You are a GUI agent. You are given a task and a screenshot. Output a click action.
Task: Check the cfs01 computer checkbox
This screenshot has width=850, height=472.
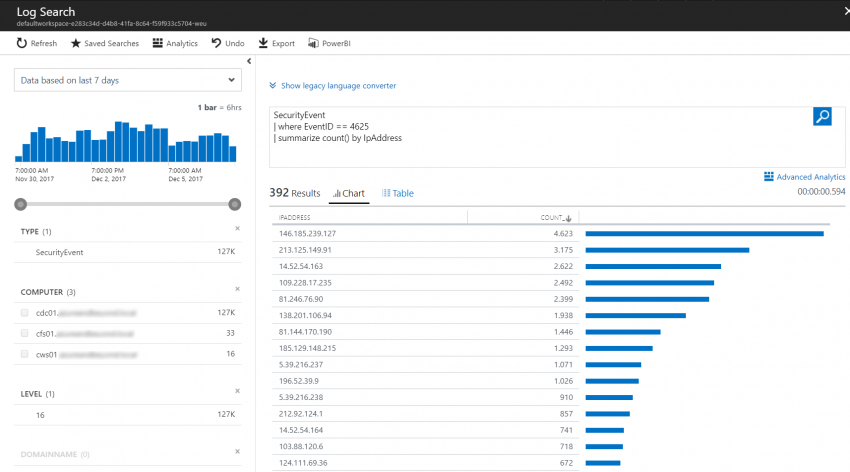click(24, 333)
